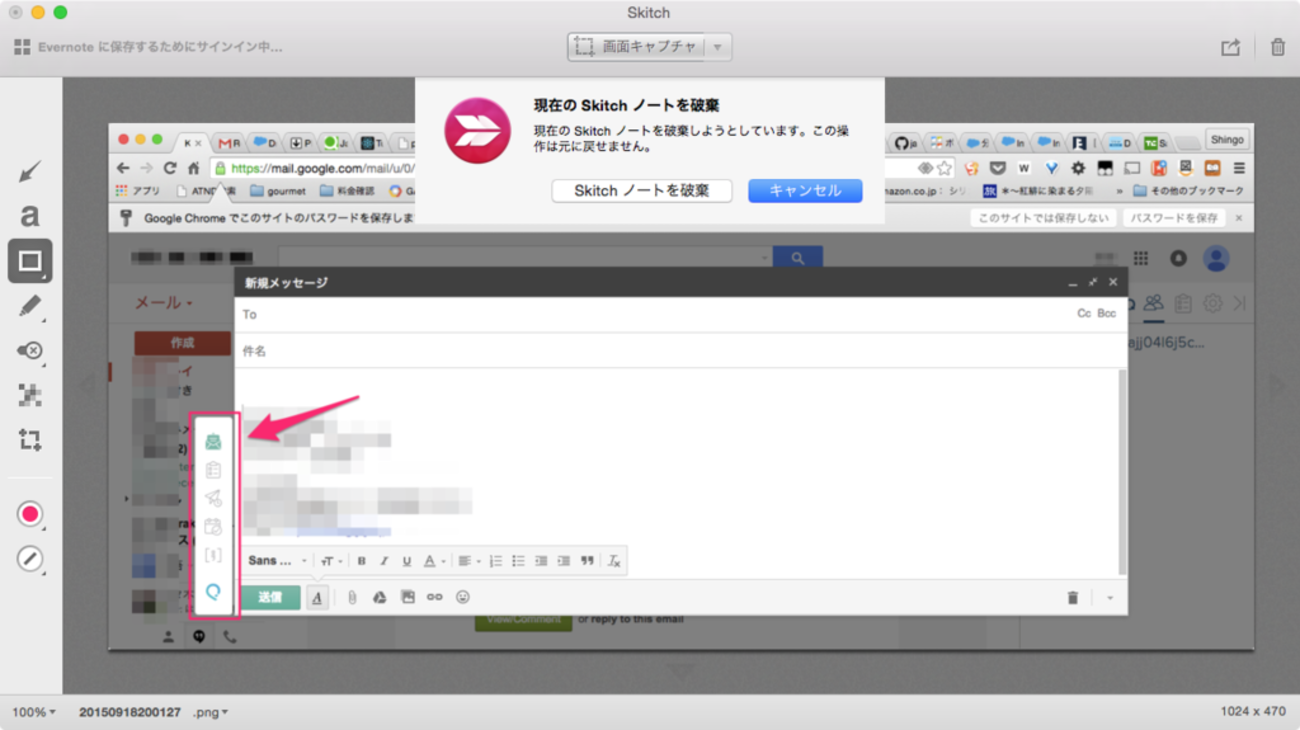The width and height of the screenshot is (1300, 730).
Task: Open the capture mode dropdown arrow
Action: pos(718,47)
